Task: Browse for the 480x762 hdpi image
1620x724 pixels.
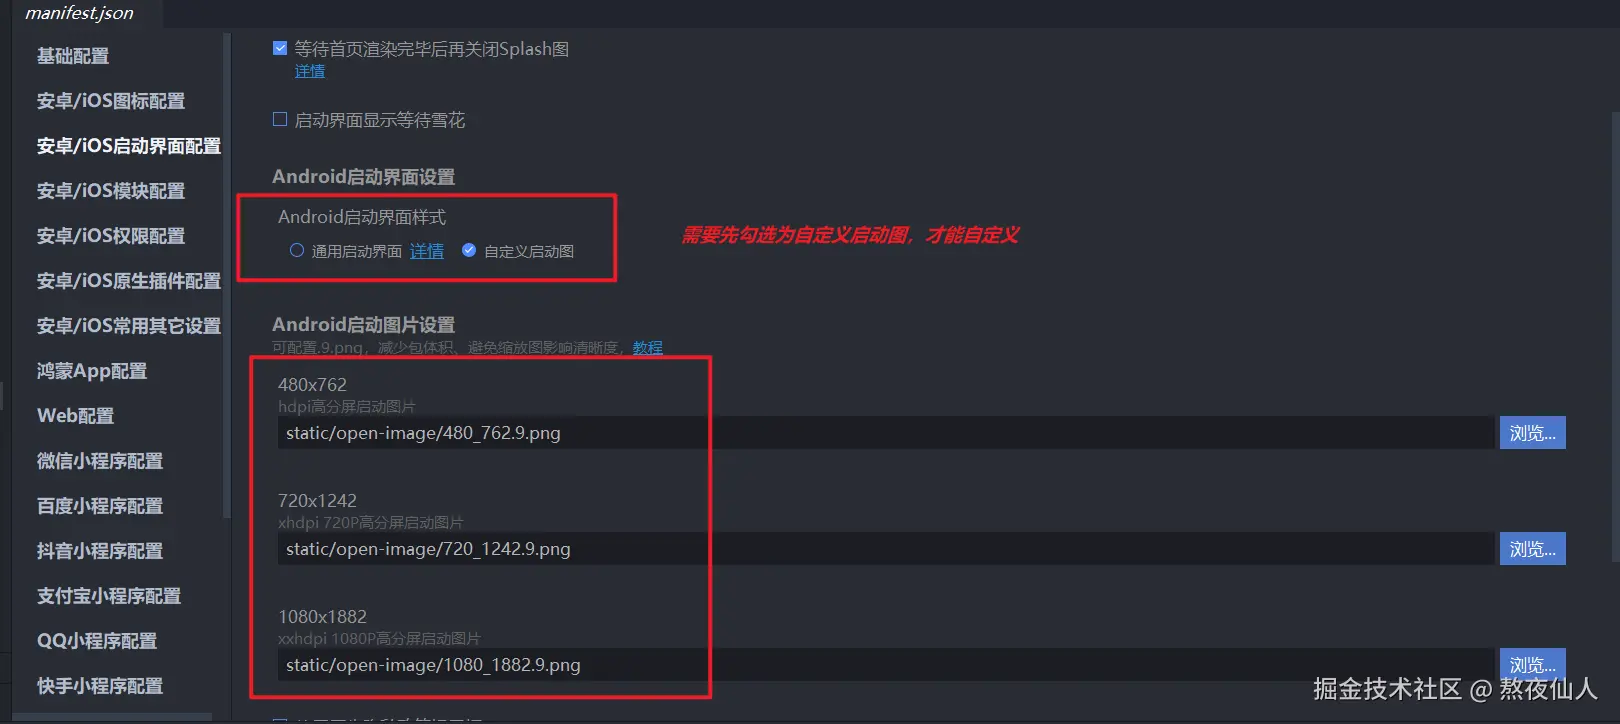Action: (1532, 433)
